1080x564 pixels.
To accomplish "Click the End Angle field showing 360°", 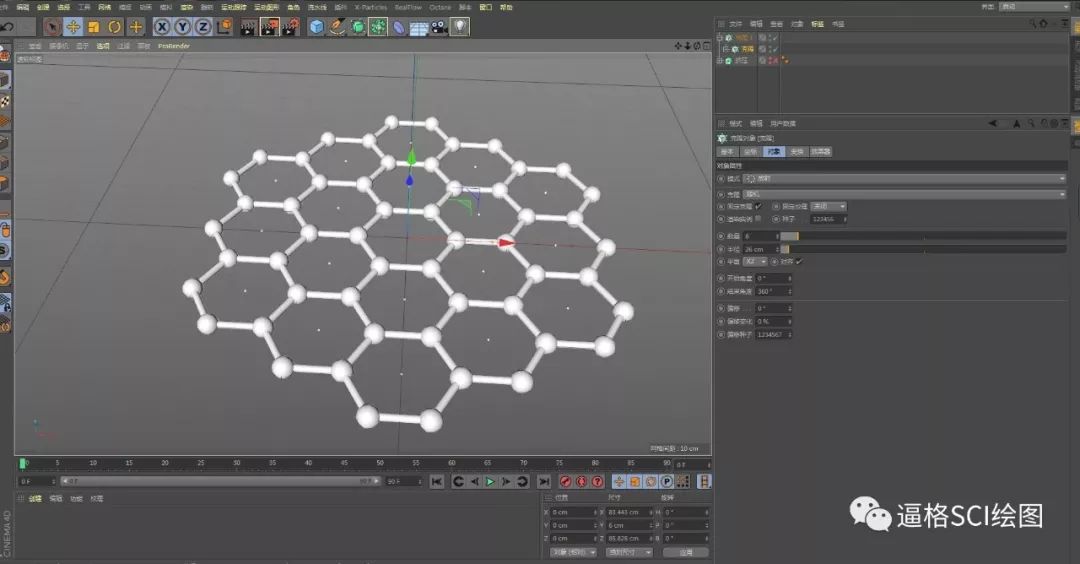I will [774, 291].
